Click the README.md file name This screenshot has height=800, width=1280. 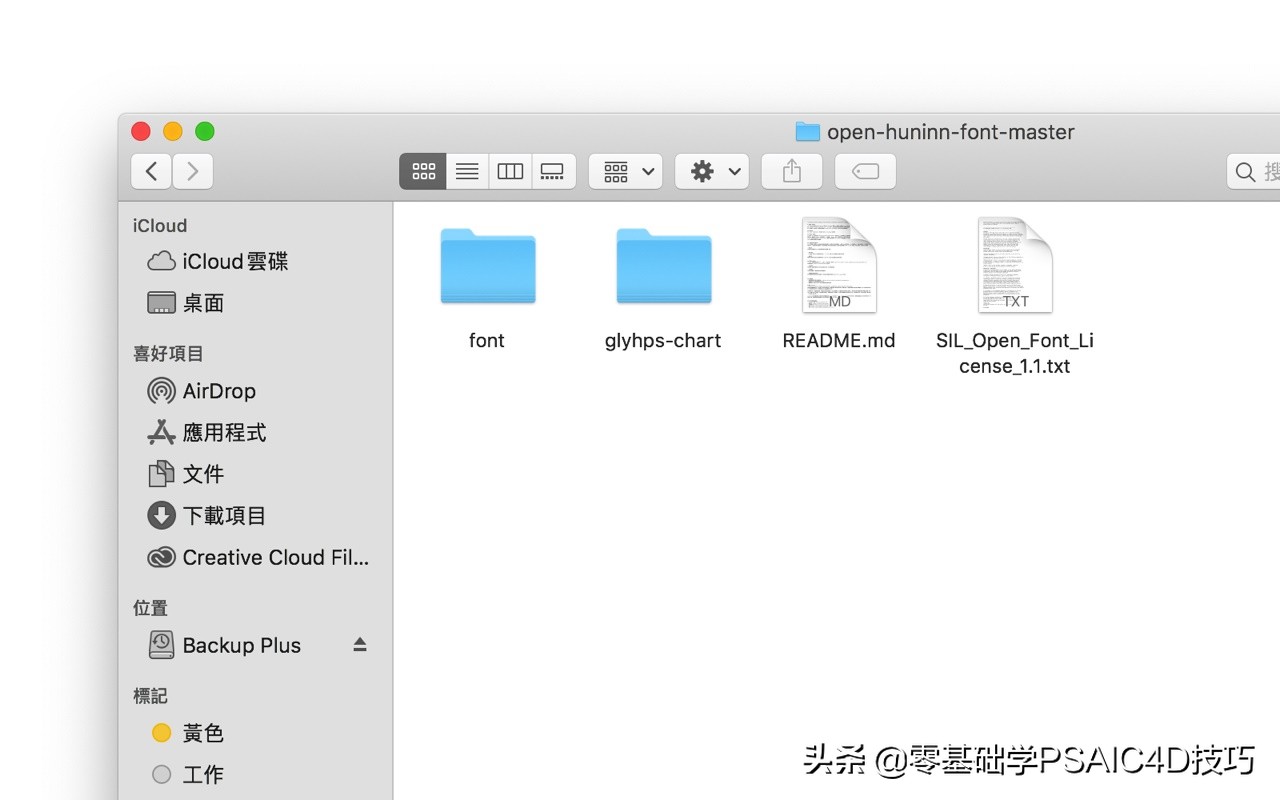[x=839, y=340]
